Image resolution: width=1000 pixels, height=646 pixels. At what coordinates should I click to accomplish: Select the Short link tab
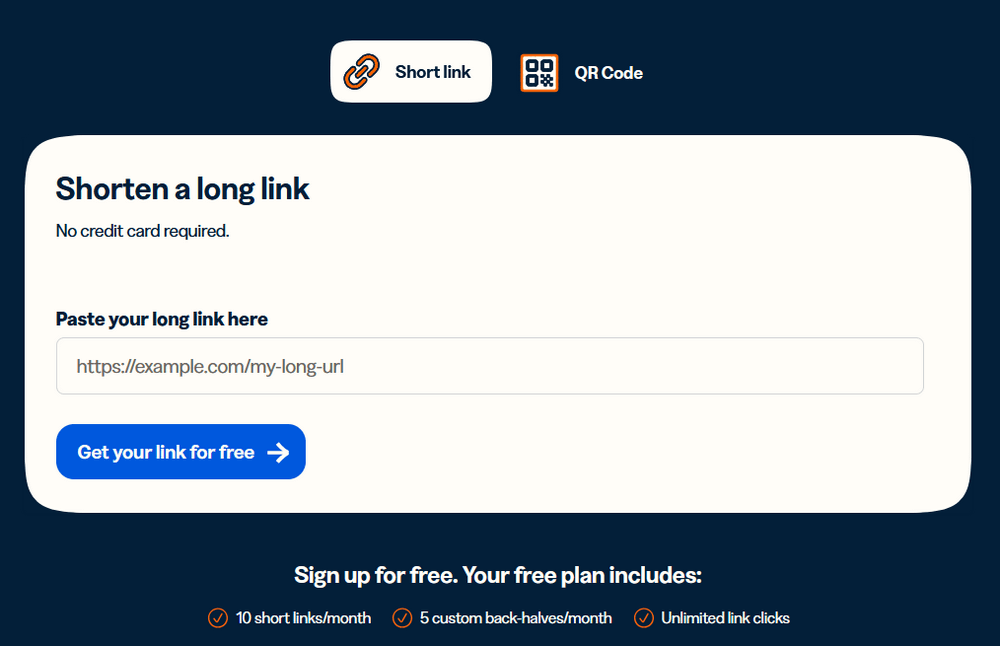[411, 71]
